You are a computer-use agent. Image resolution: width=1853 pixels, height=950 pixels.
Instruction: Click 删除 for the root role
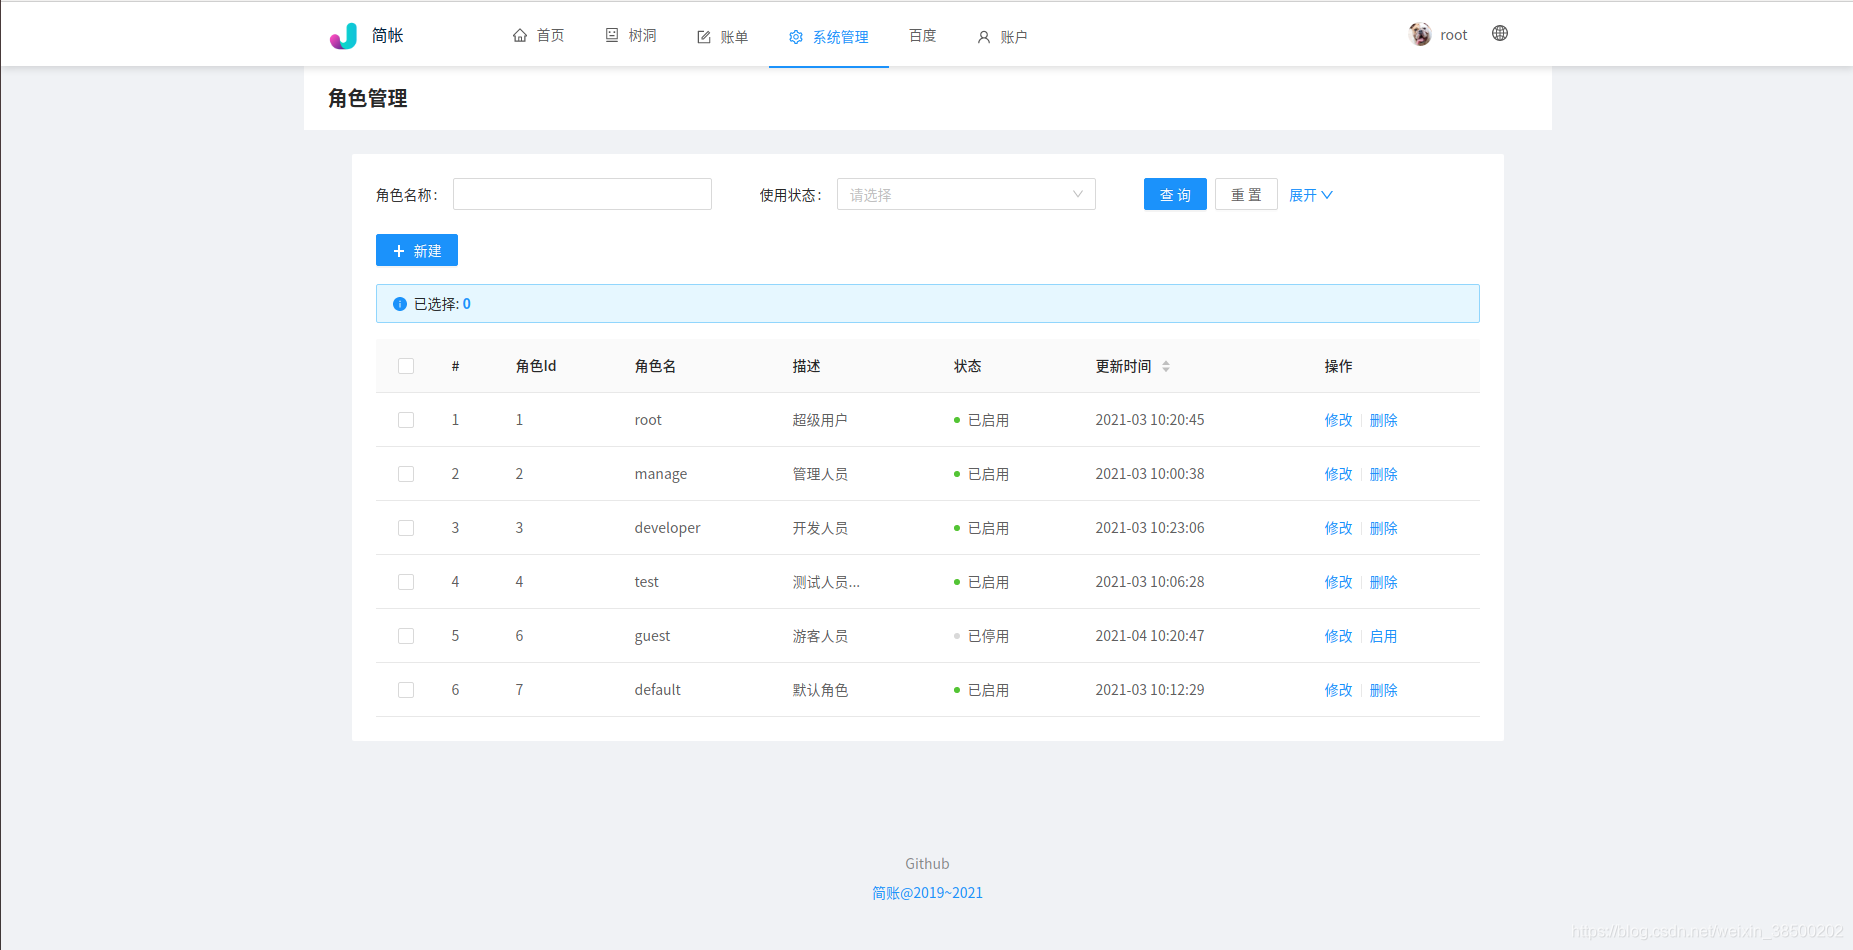pyautogui.click(x=1383, y=420)
